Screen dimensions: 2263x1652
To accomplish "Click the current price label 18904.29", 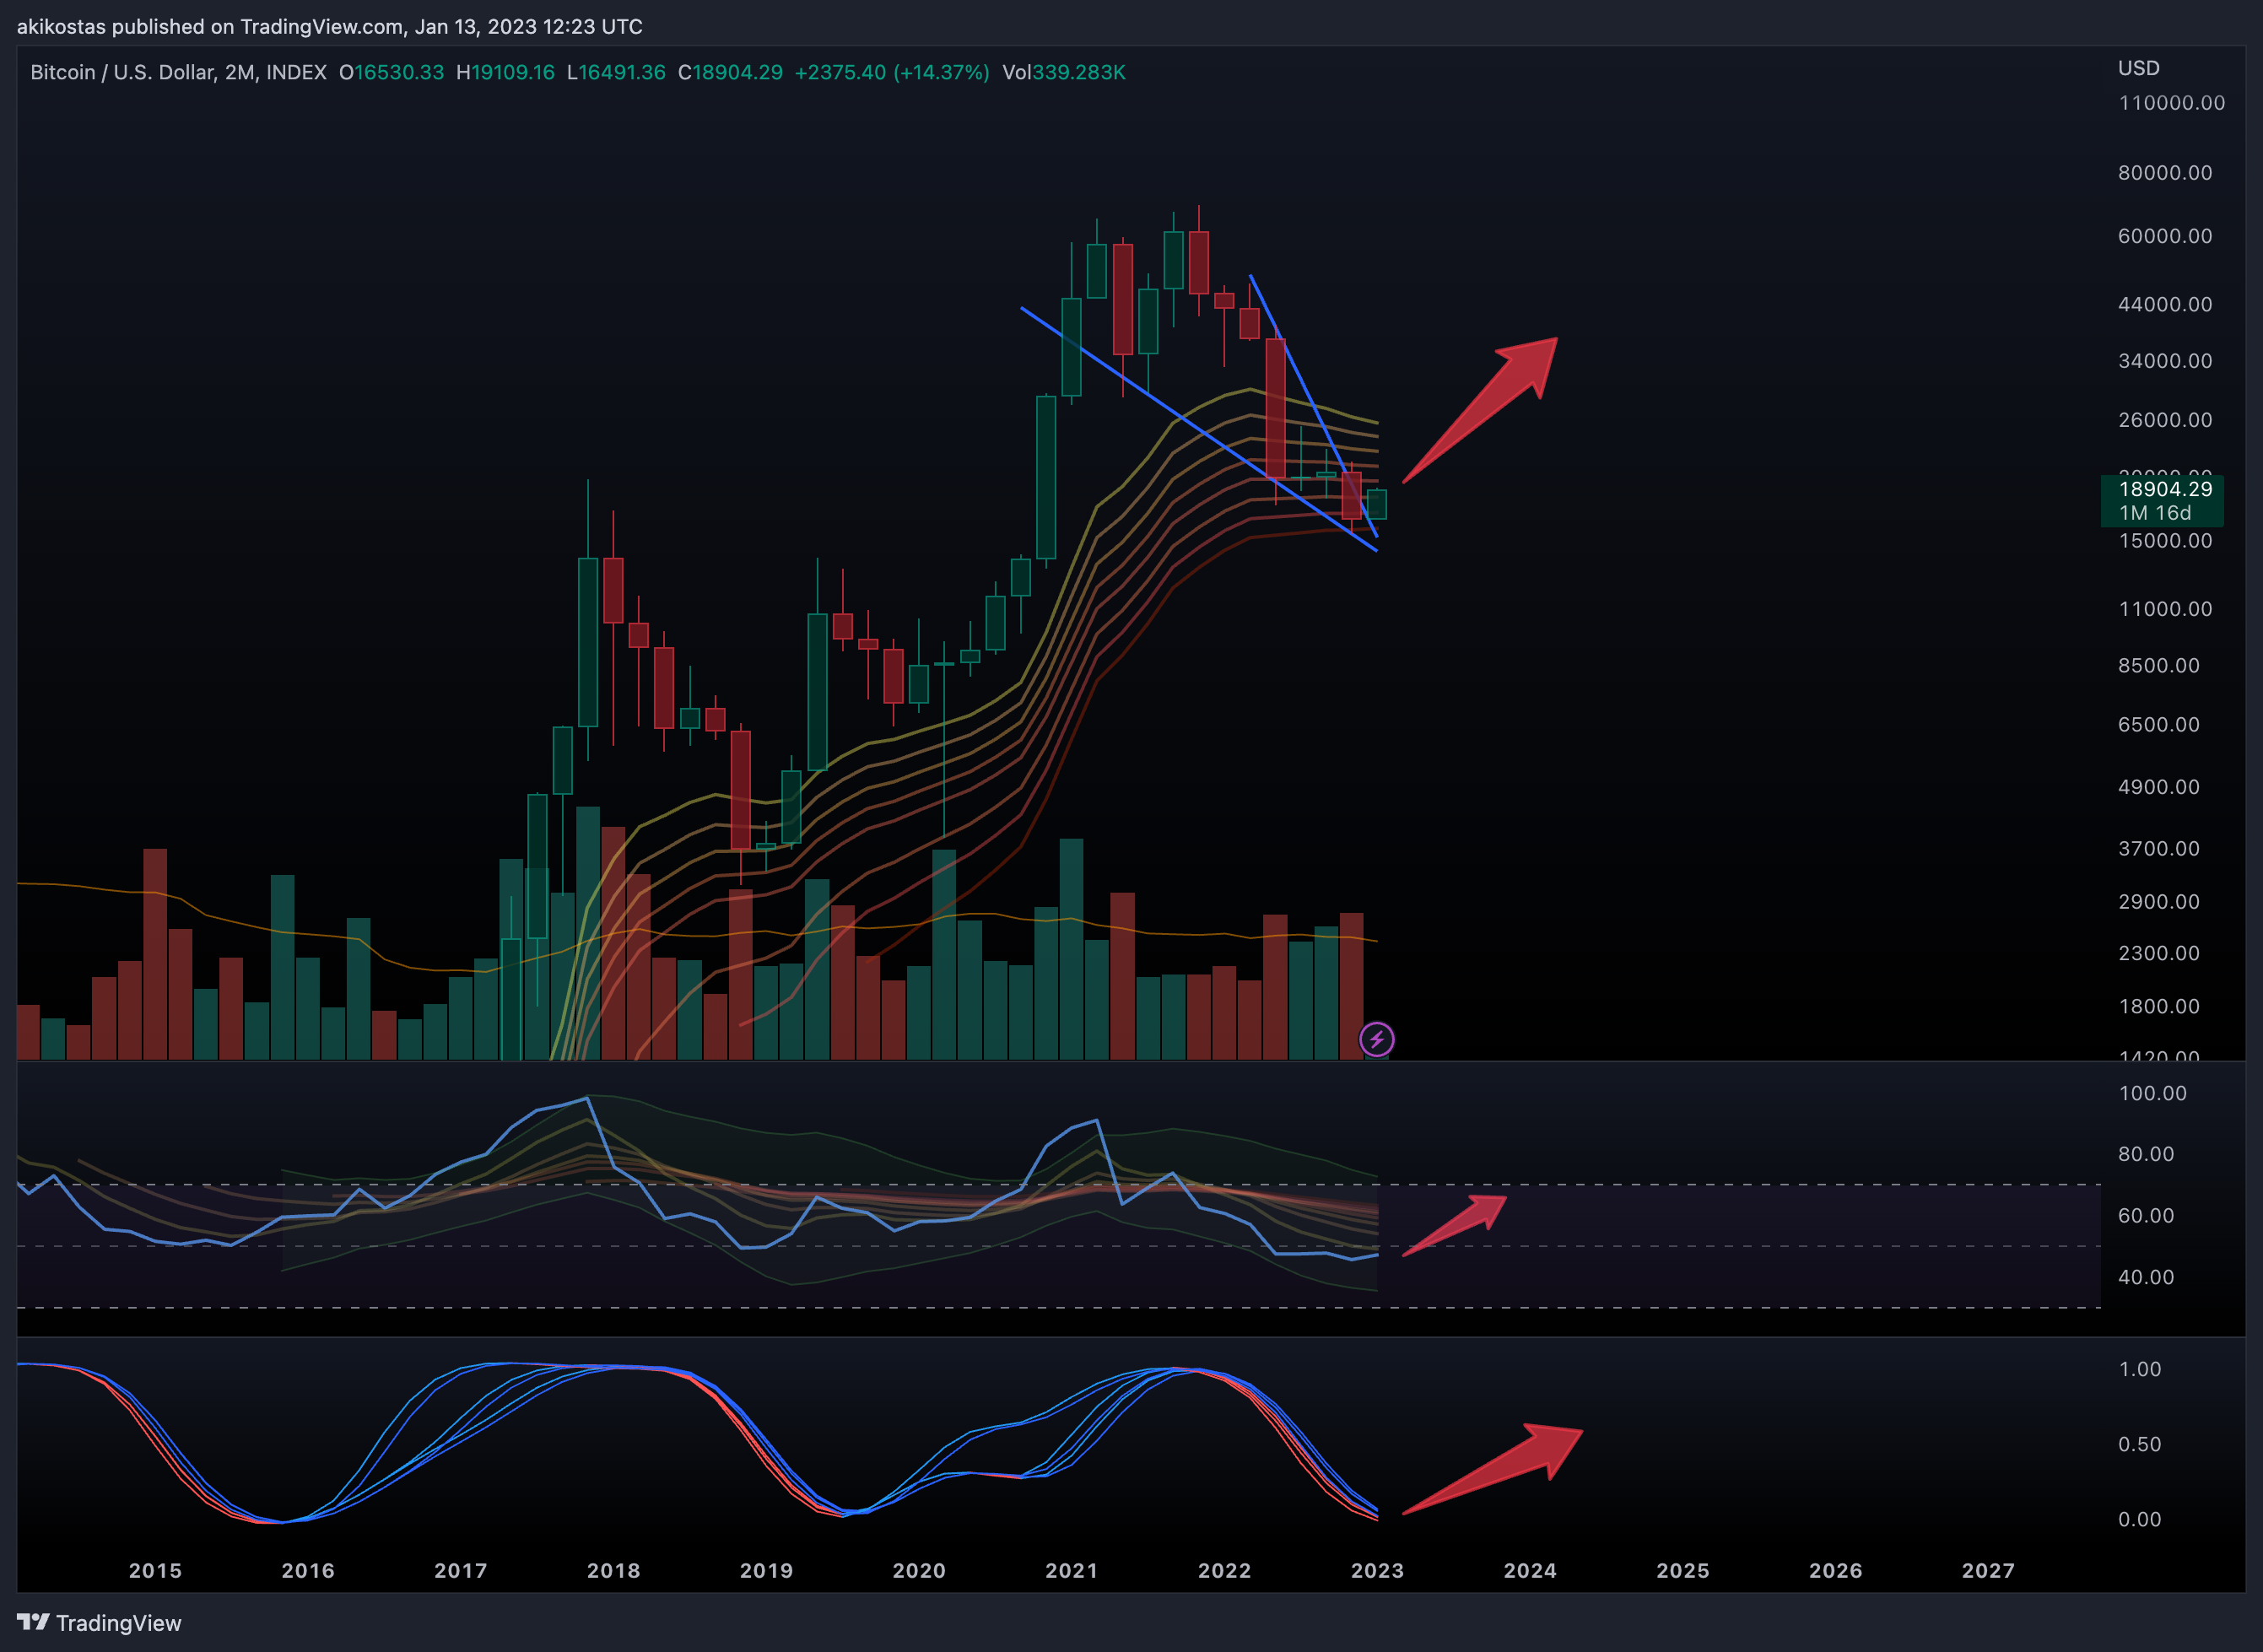I will point(2165,489).
